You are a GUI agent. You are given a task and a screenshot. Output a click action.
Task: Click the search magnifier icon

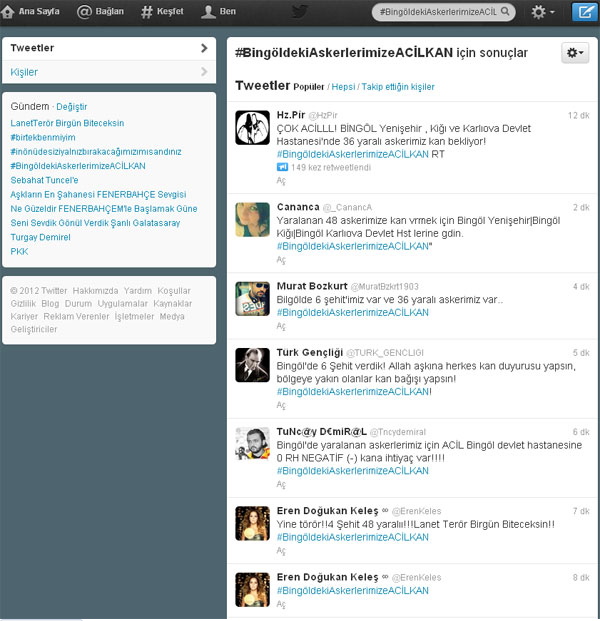pos(505,11)
